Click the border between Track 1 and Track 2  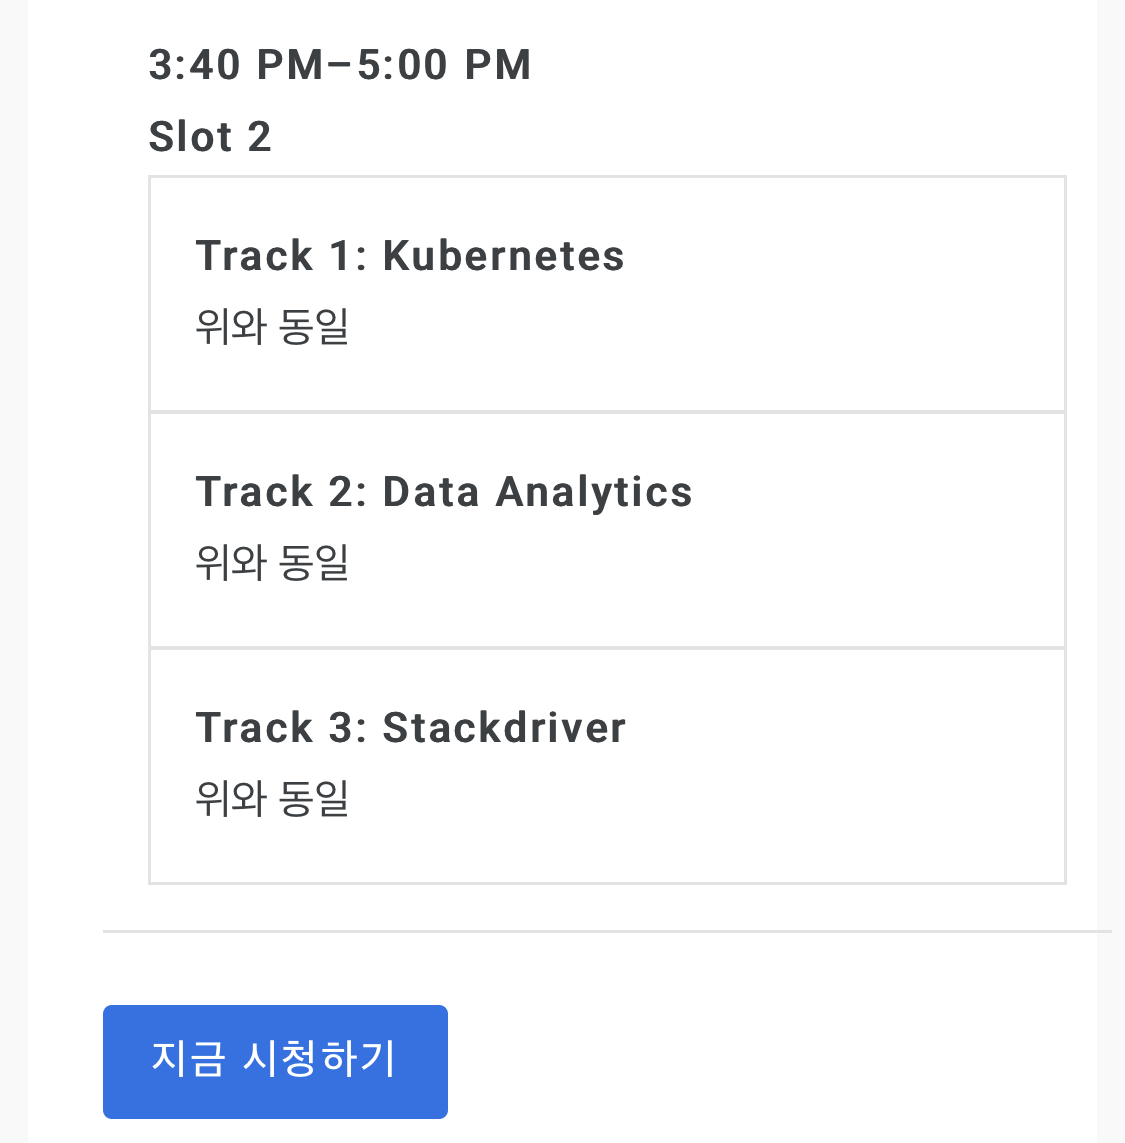click(x=607, y=412)
